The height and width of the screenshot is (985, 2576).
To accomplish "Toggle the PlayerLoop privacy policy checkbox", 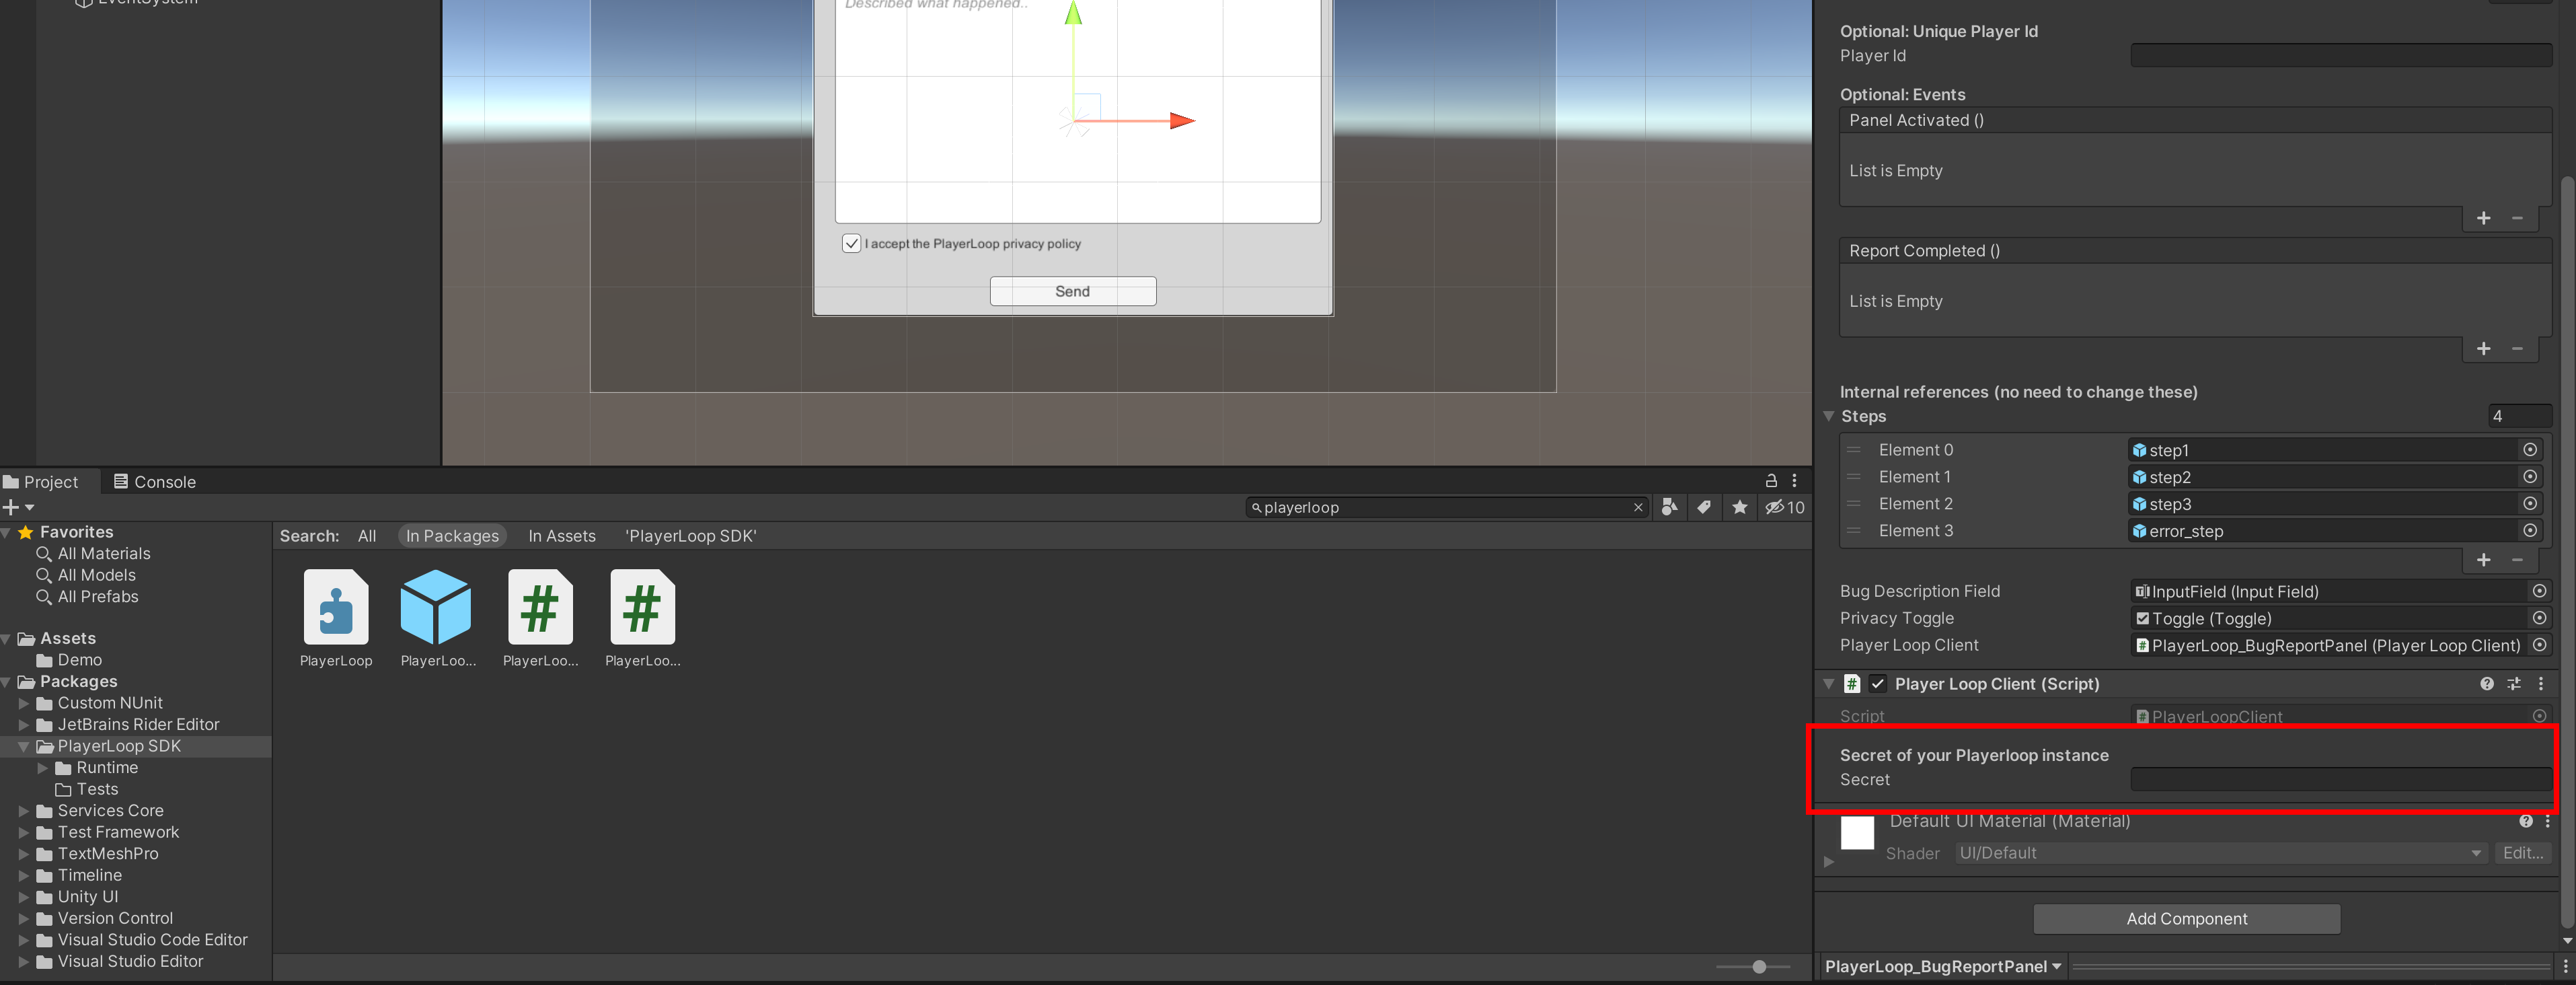I will [x=851, y=243].
